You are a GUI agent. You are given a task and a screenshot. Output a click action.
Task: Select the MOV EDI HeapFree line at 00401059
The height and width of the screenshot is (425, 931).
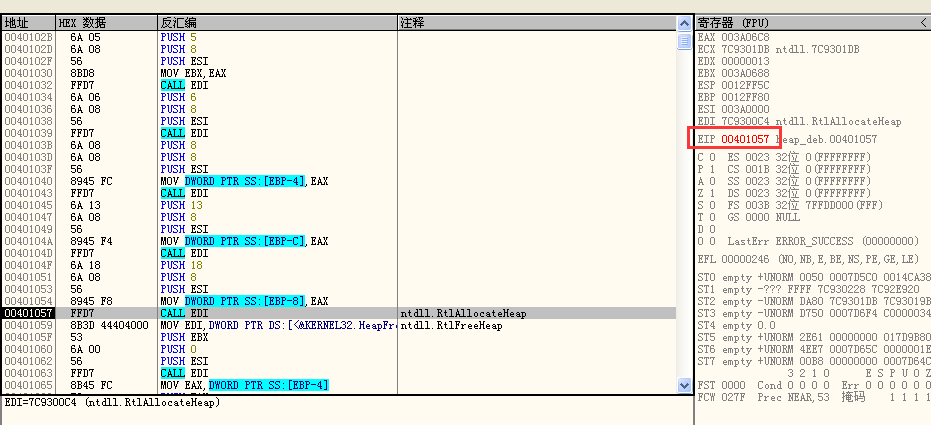point(300,325)
